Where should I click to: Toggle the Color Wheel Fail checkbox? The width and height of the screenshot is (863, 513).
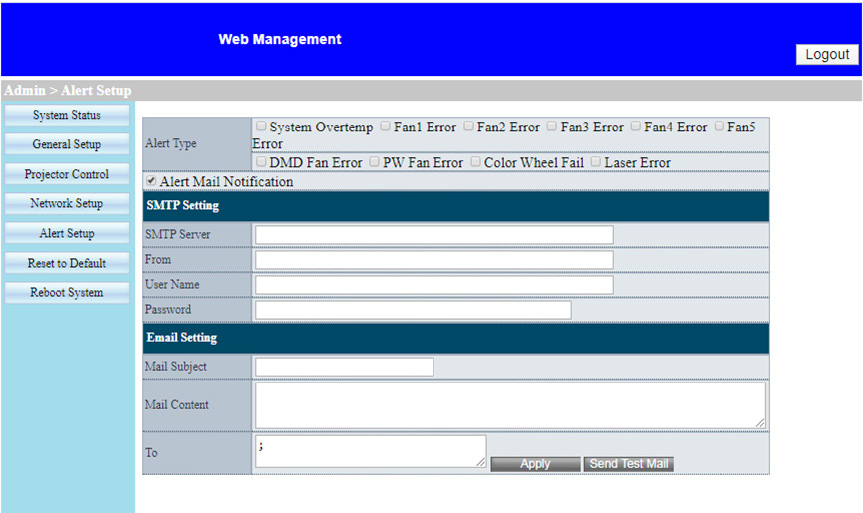click(x=475, y=161)
